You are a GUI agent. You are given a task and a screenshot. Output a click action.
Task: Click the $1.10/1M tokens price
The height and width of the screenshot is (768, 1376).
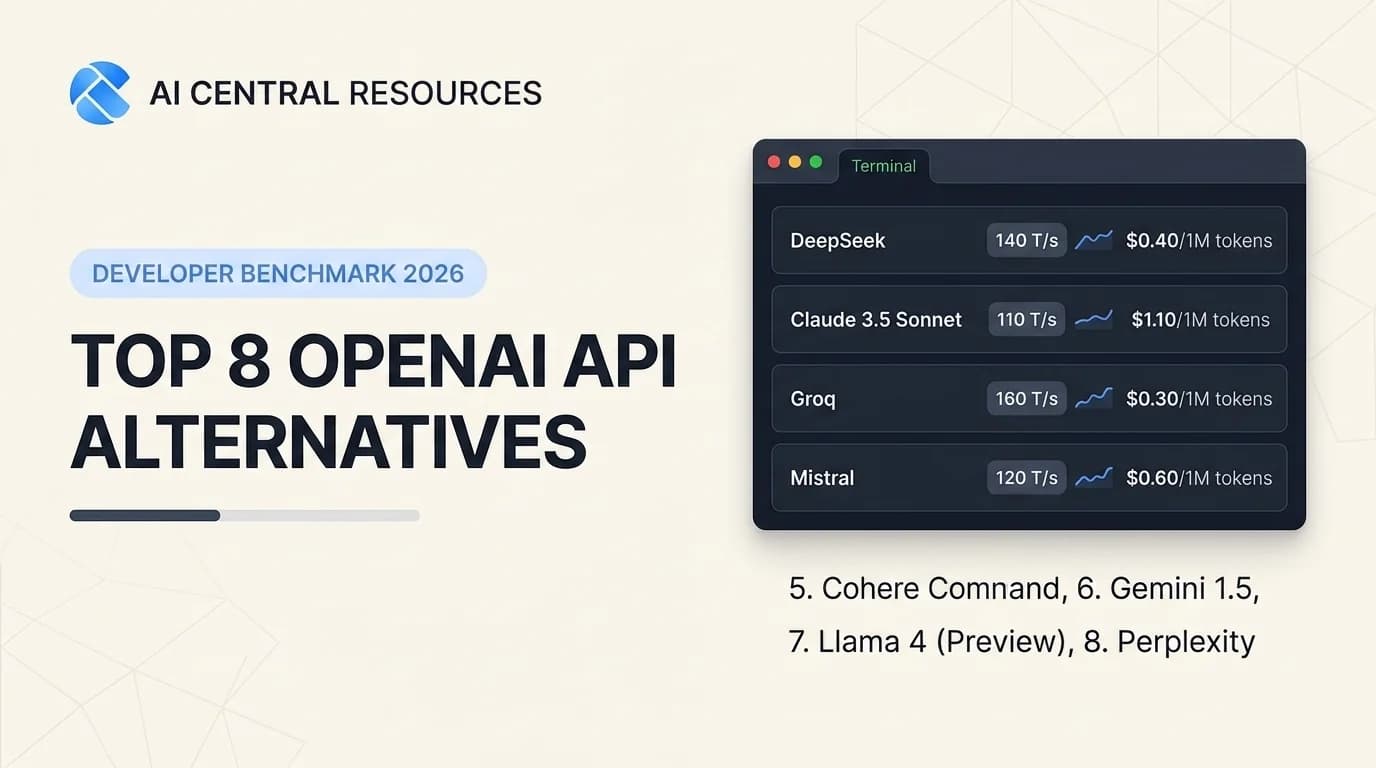[x=1201, y=319]
